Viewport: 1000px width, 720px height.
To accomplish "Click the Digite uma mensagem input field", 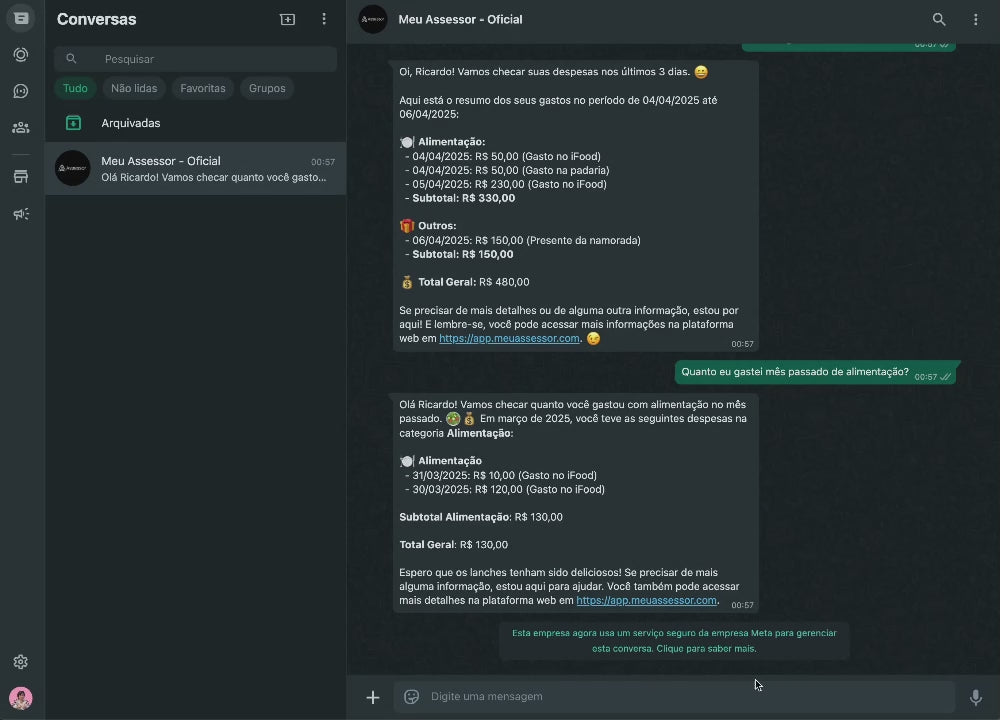I will tap(680, 697).
